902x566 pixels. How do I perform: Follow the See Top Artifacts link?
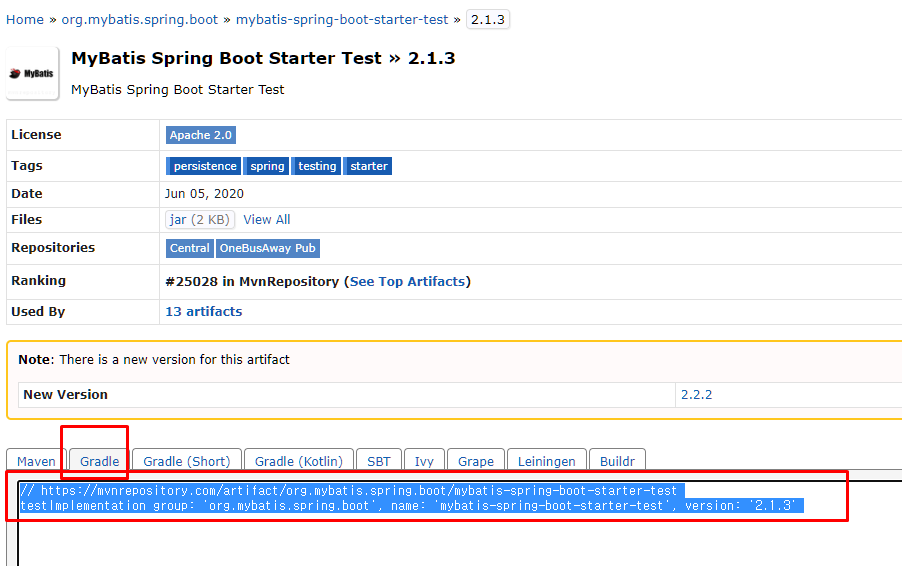[x=407, y=282]
